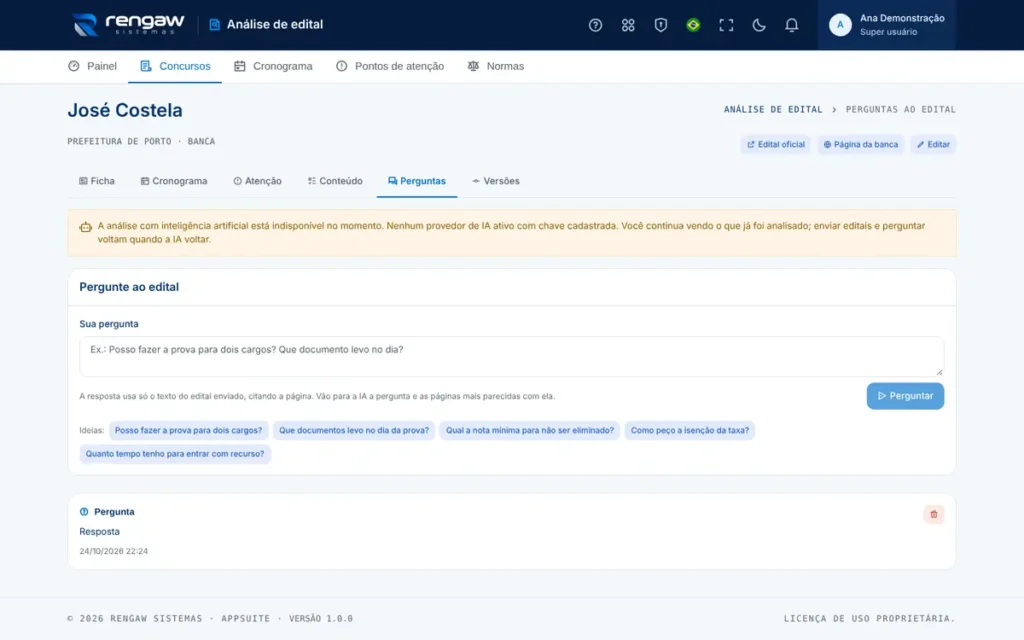Click the José Costela heading
1024x640 pixels.
pos(125,110)
